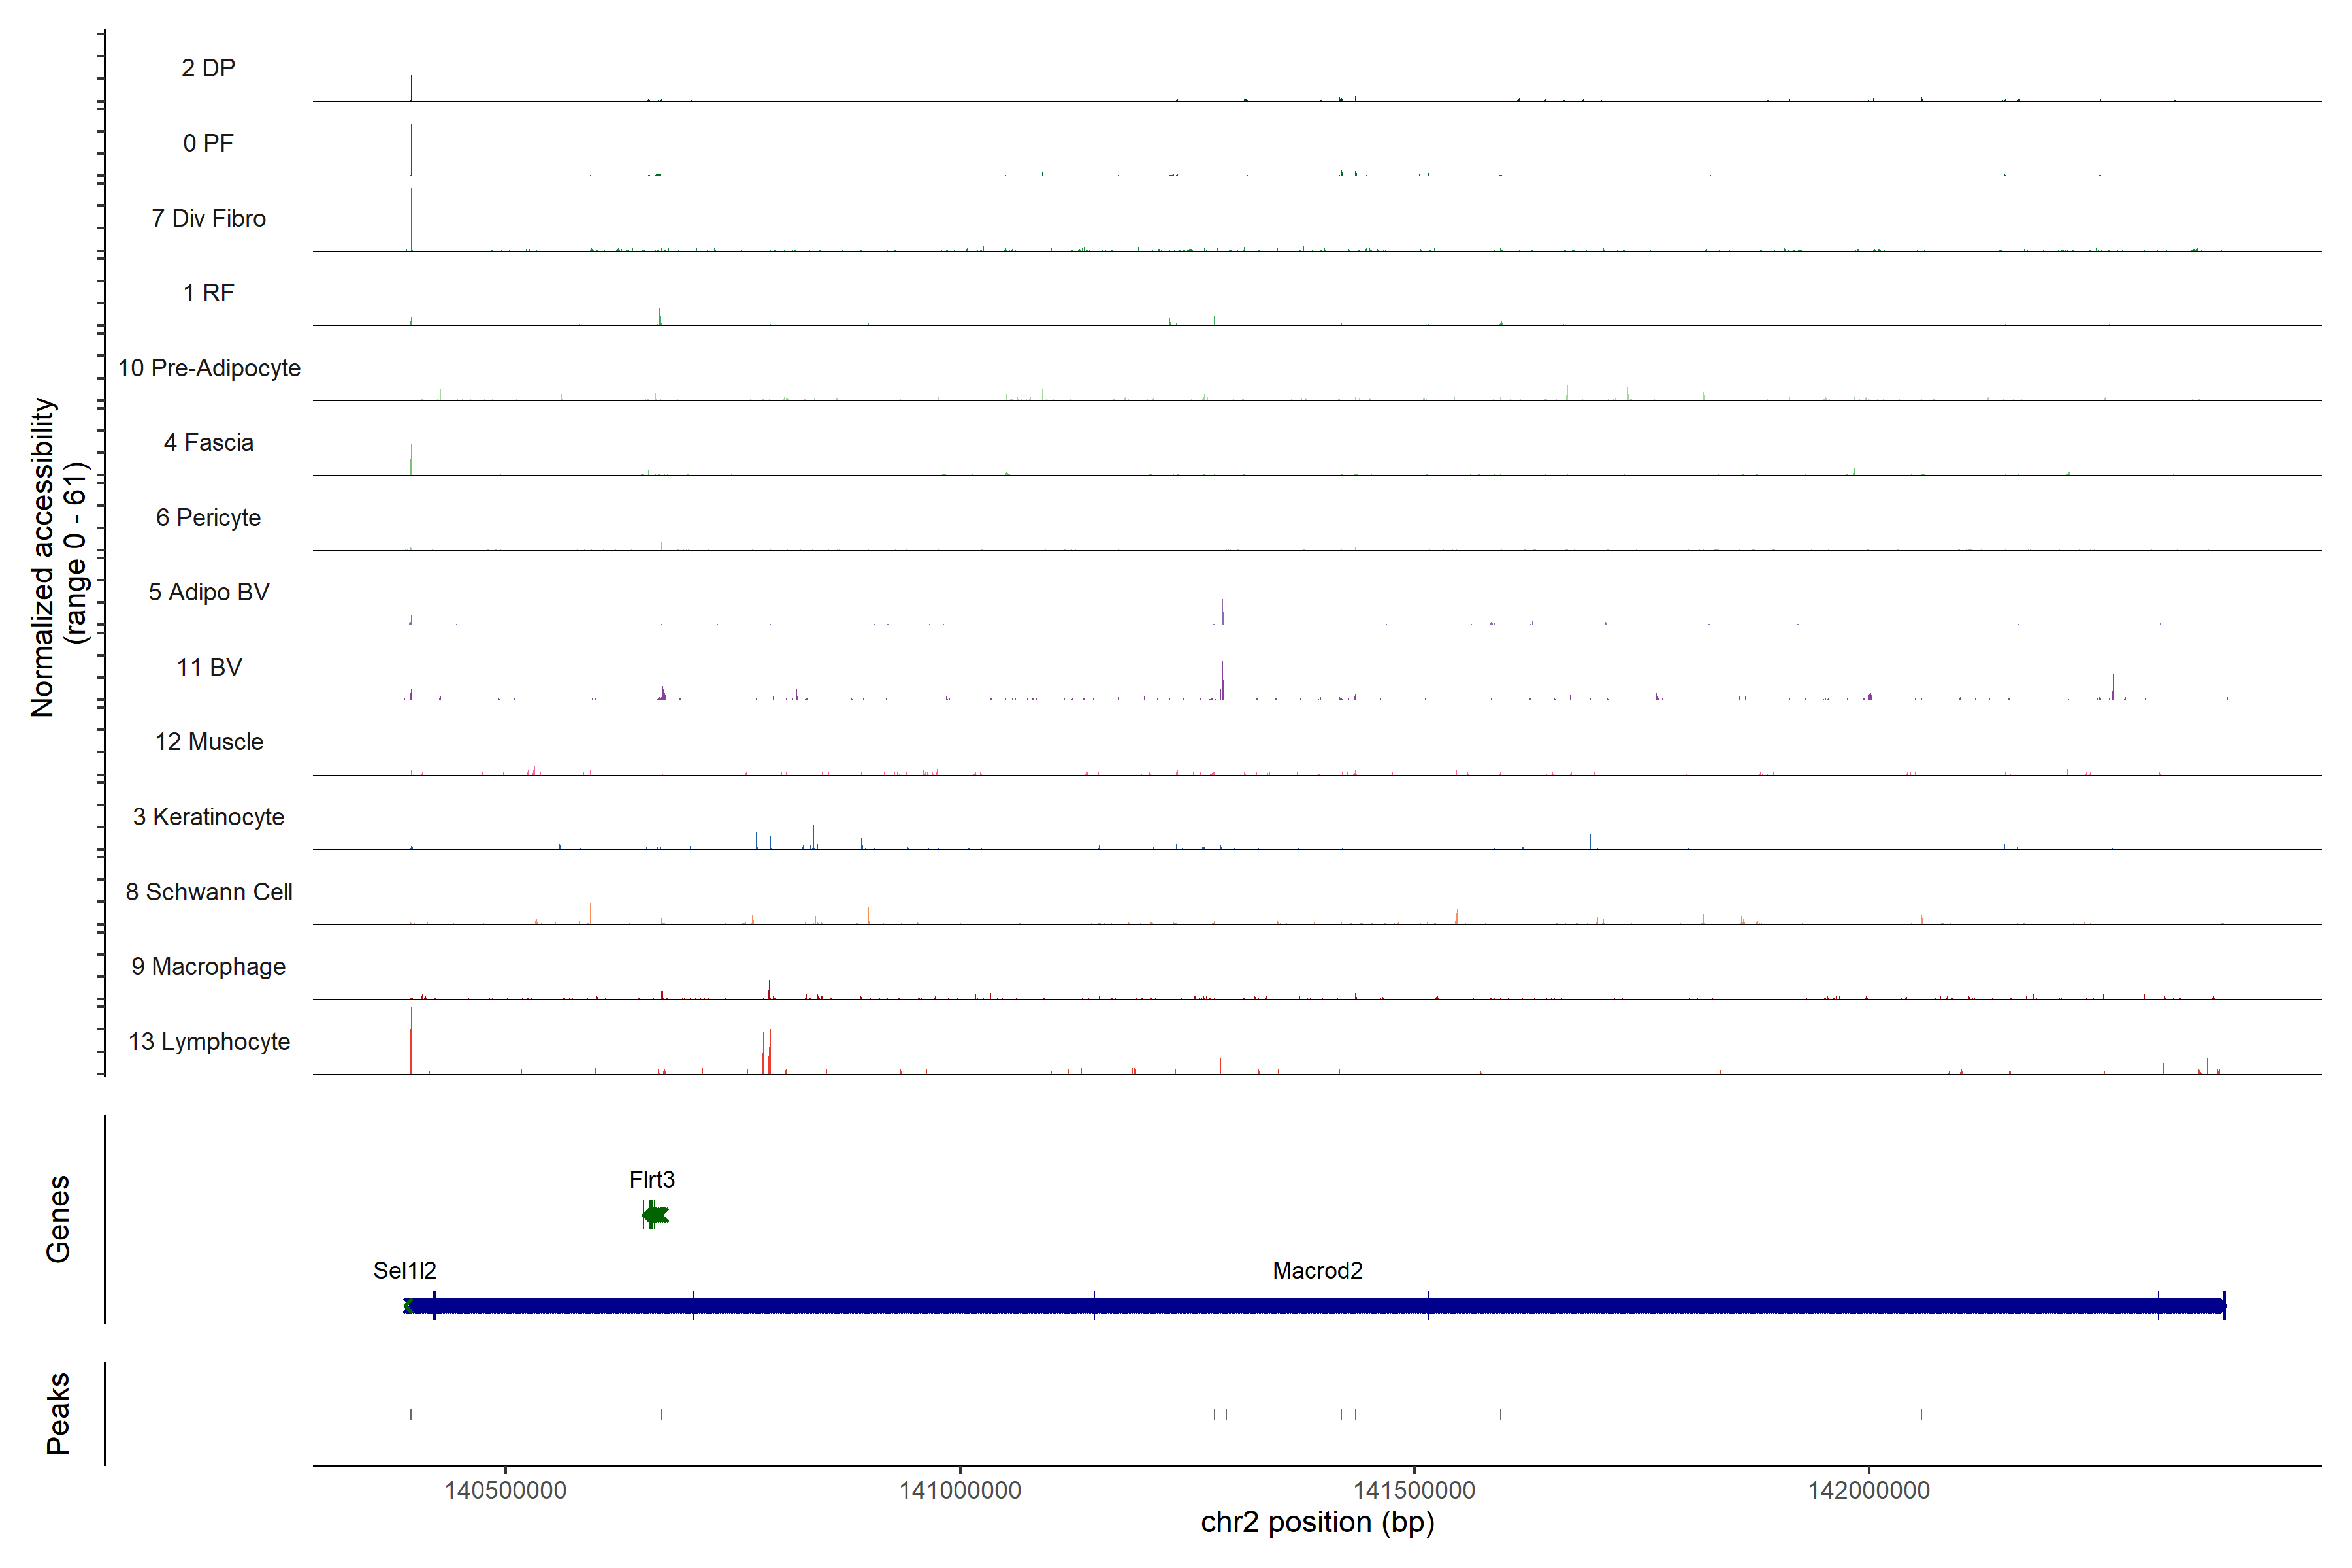2352x1568 pixels.
Task: Select the 2 DP track label
Action: pos(208,68)
